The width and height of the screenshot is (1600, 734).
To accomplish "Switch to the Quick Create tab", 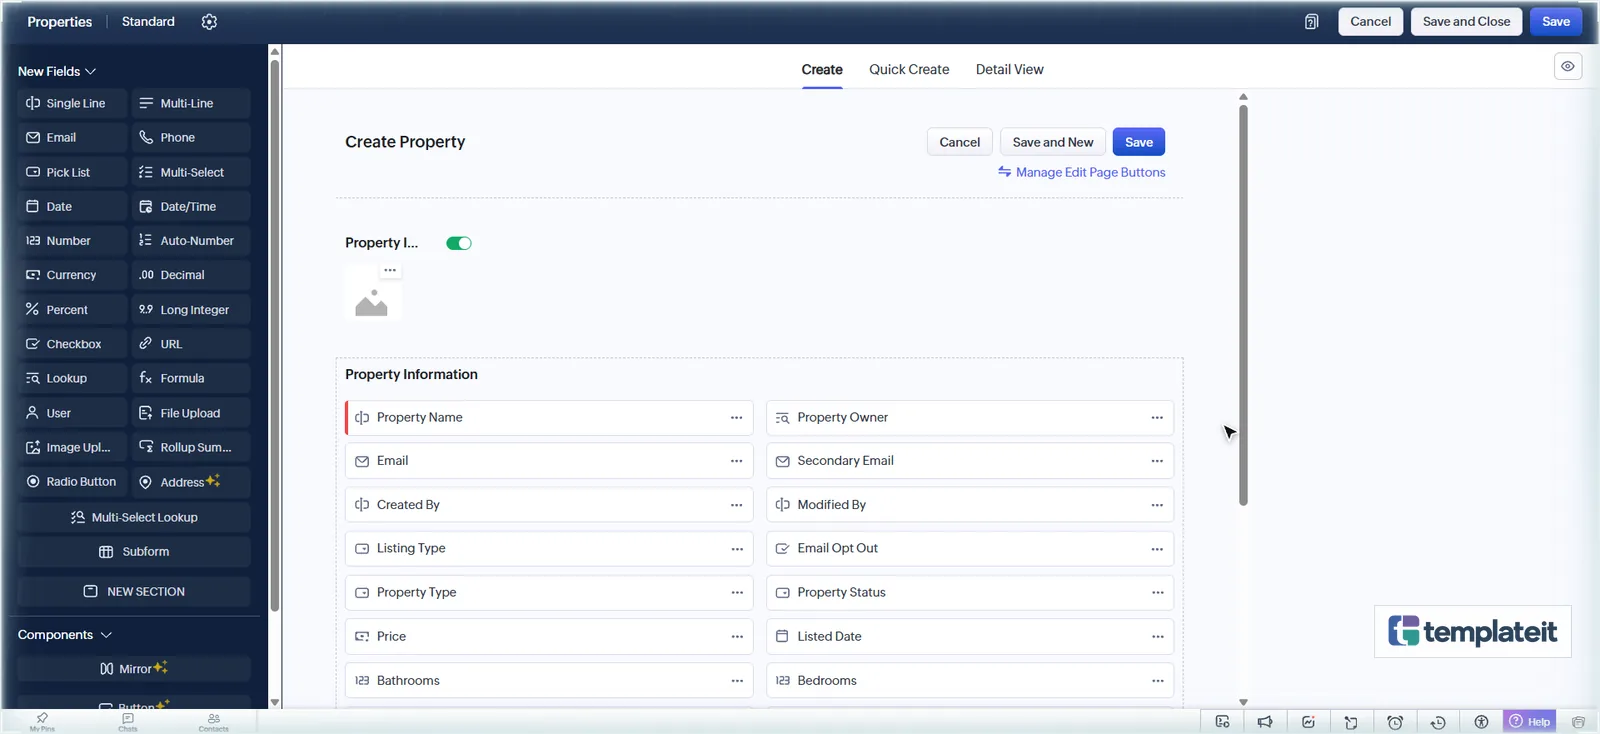I will [909, 70].
